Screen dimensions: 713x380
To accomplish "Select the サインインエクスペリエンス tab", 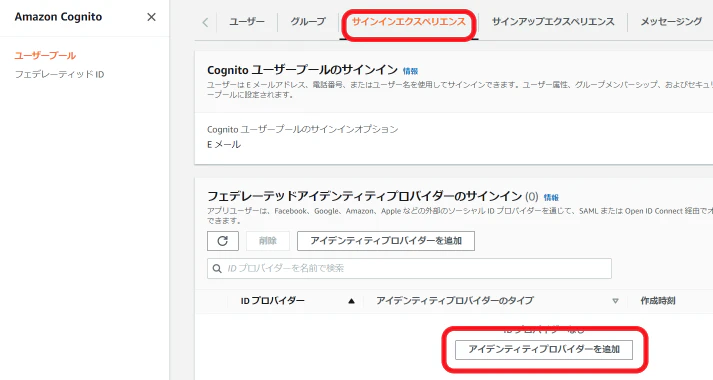I will pyautogui.click(x=408, y=22).
